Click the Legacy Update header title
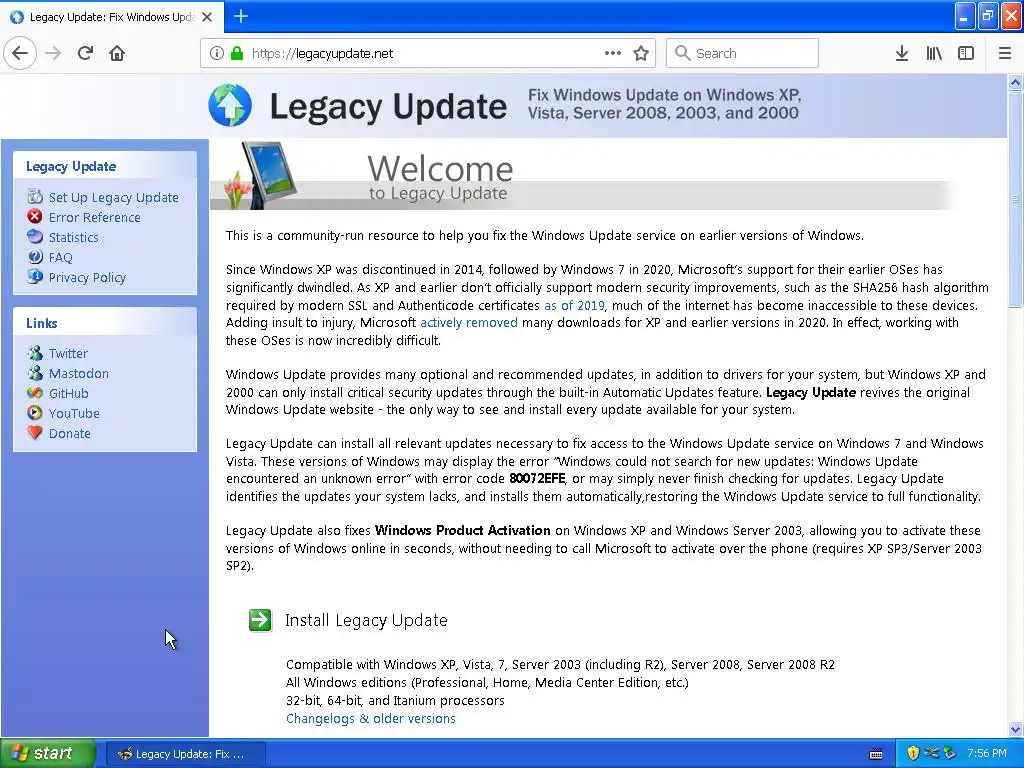The height and width of the screenshot is (768, 1024). click(x=388, y=107)
